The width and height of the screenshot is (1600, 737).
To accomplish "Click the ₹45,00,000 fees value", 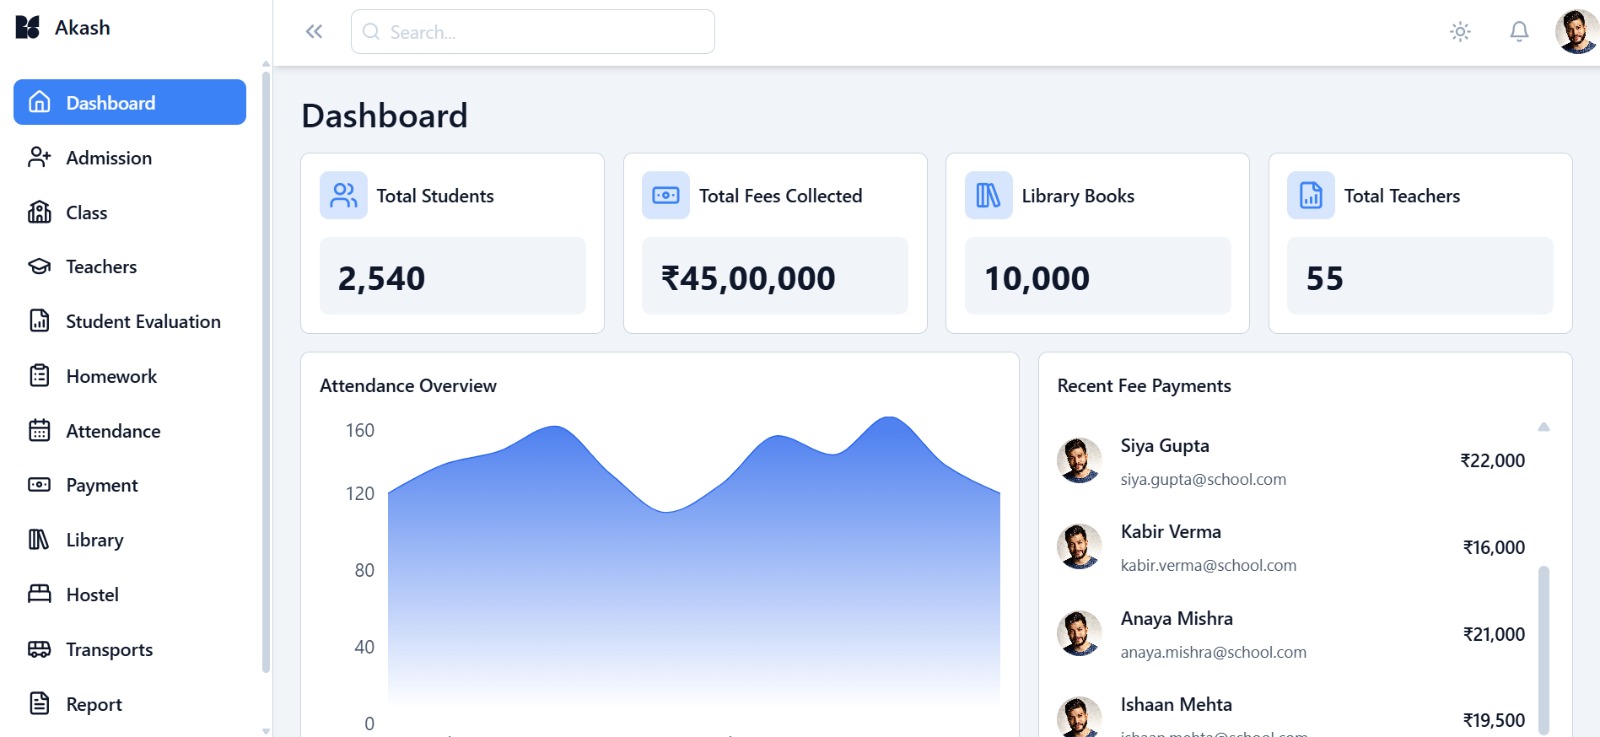I will click(x=748, y=278).
